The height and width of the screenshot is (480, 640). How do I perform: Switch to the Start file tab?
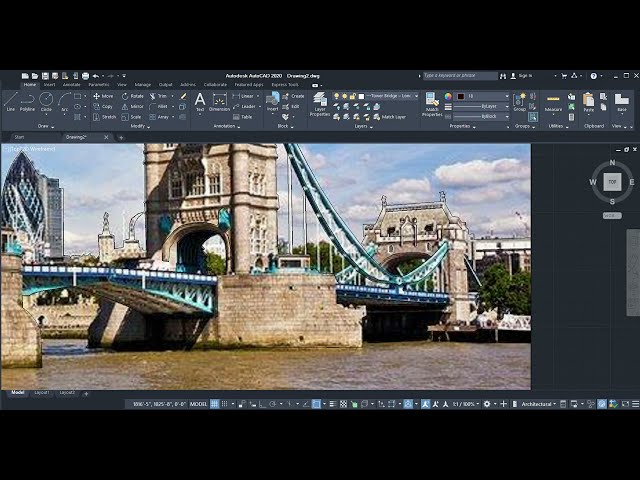click(x=19, y=137)
